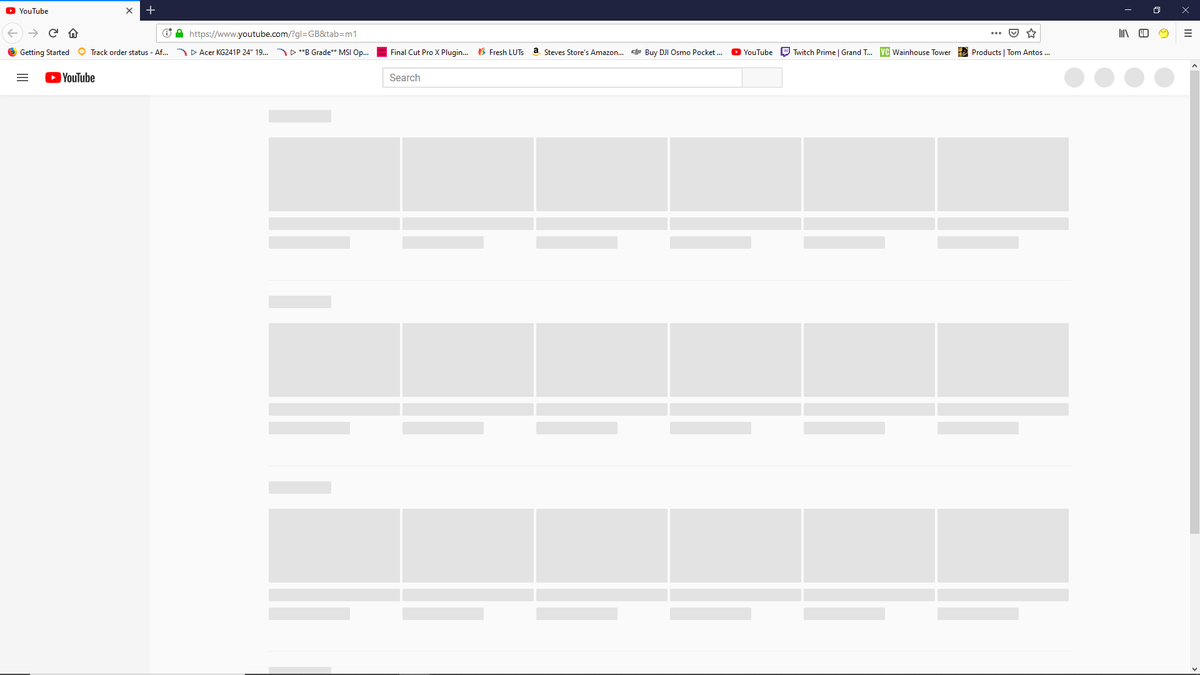The height and width of the screenshot is (675, 1200).
Task: Open Steves Store's Amazon bookmark
Action: pyautogui.click(x=578, y=52)
